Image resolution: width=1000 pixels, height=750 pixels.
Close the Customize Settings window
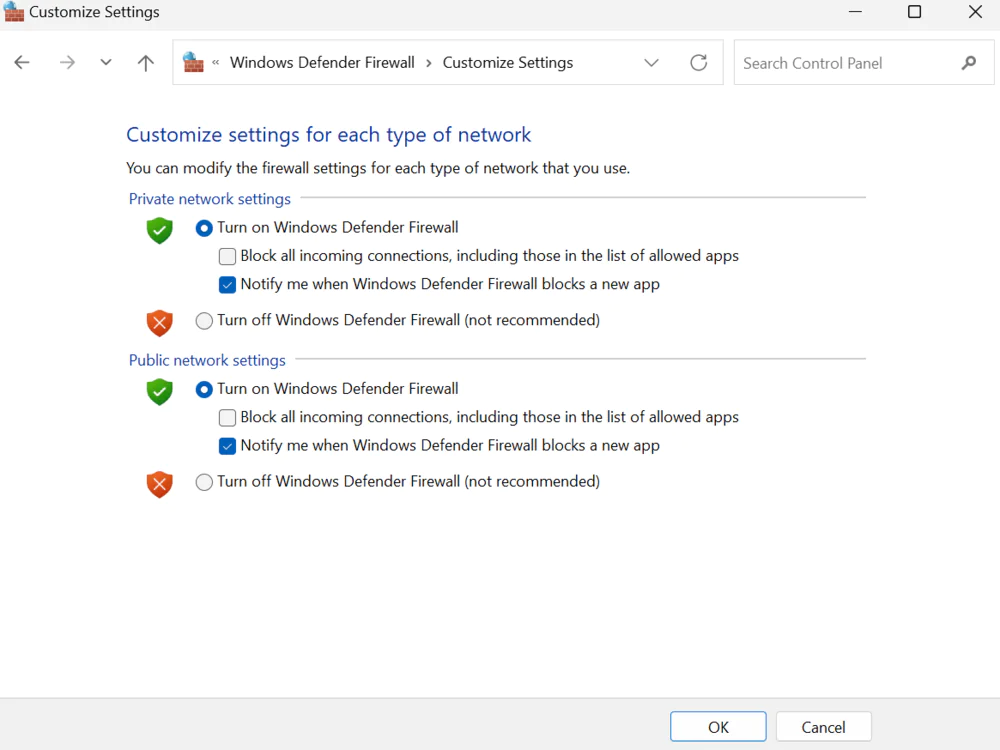(975, 11)
